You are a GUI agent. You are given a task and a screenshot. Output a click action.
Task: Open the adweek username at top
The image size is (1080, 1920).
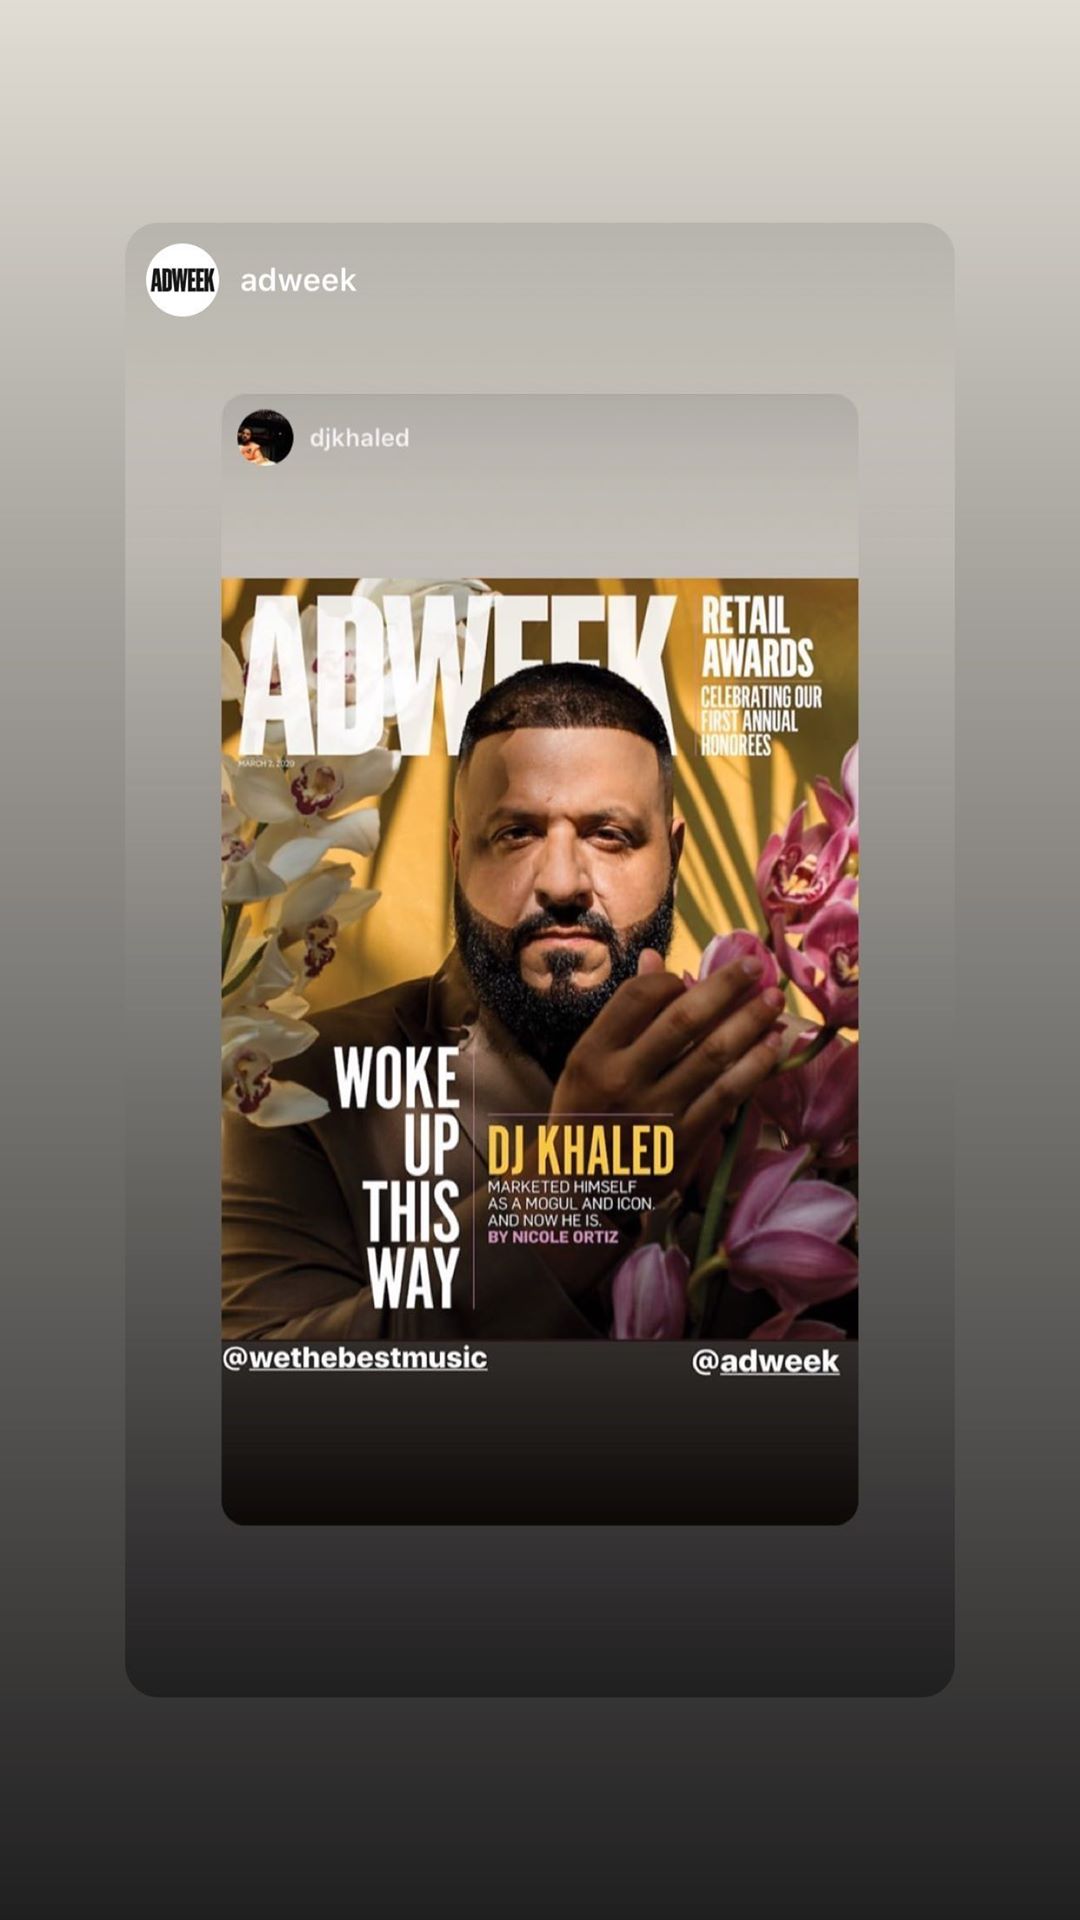pos(298,280)
